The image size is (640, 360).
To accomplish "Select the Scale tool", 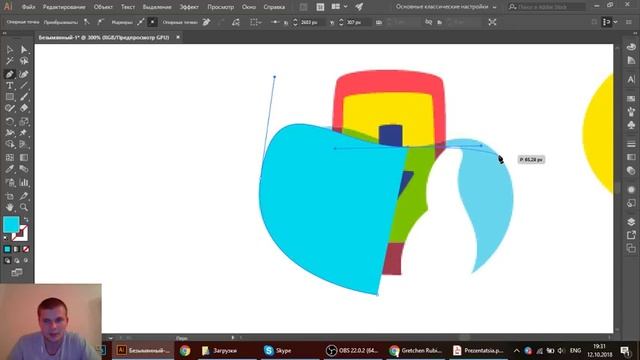I will click(24, 122).
